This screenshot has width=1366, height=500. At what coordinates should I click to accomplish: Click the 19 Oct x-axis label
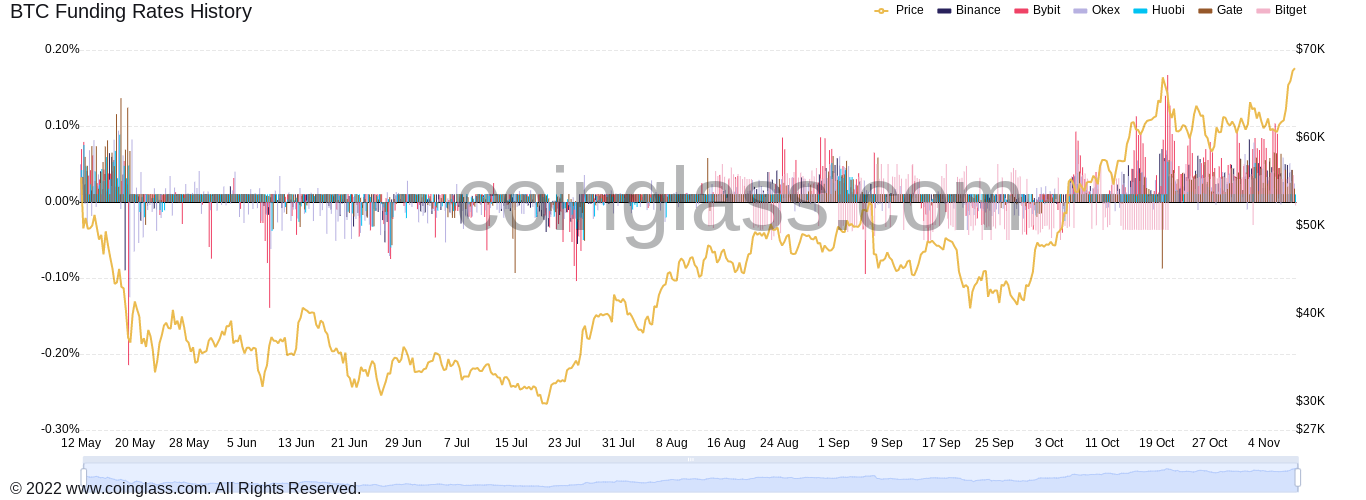(x=1156, y=443)
